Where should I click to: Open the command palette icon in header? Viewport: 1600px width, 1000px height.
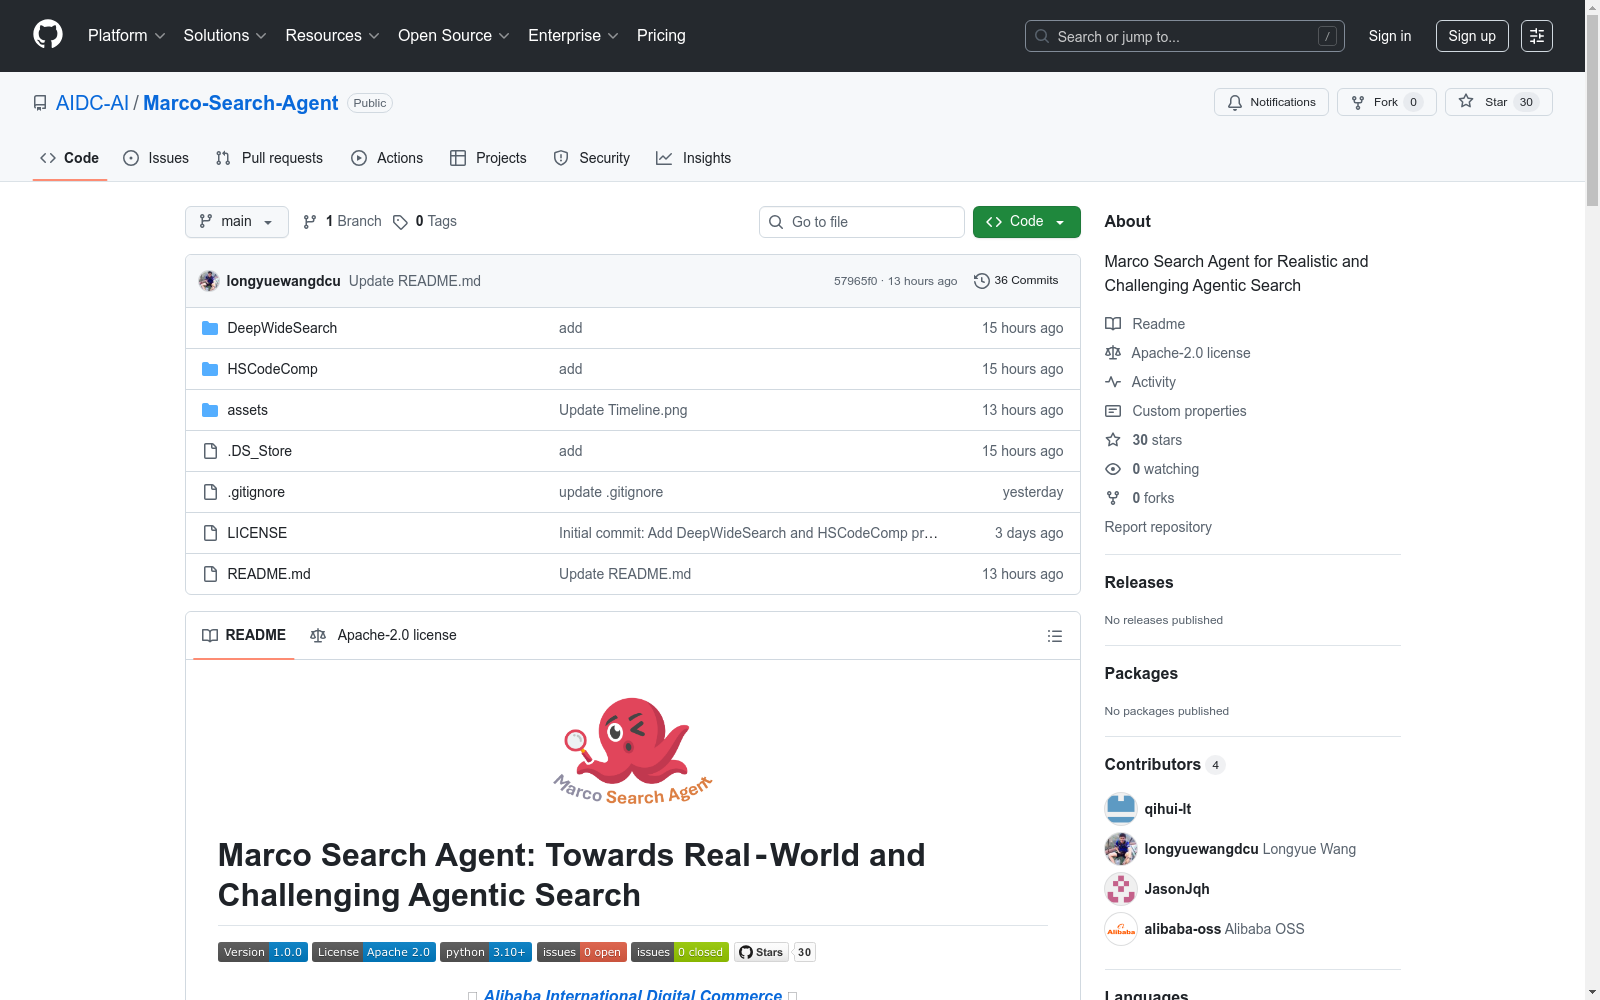click(x=1537, y=36)
